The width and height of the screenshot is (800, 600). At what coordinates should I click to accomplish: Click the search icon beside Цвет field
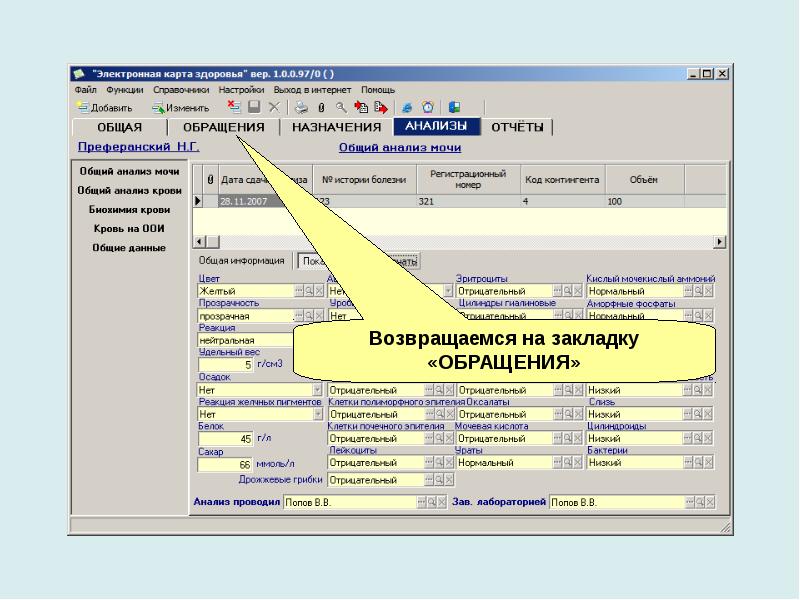309,291
